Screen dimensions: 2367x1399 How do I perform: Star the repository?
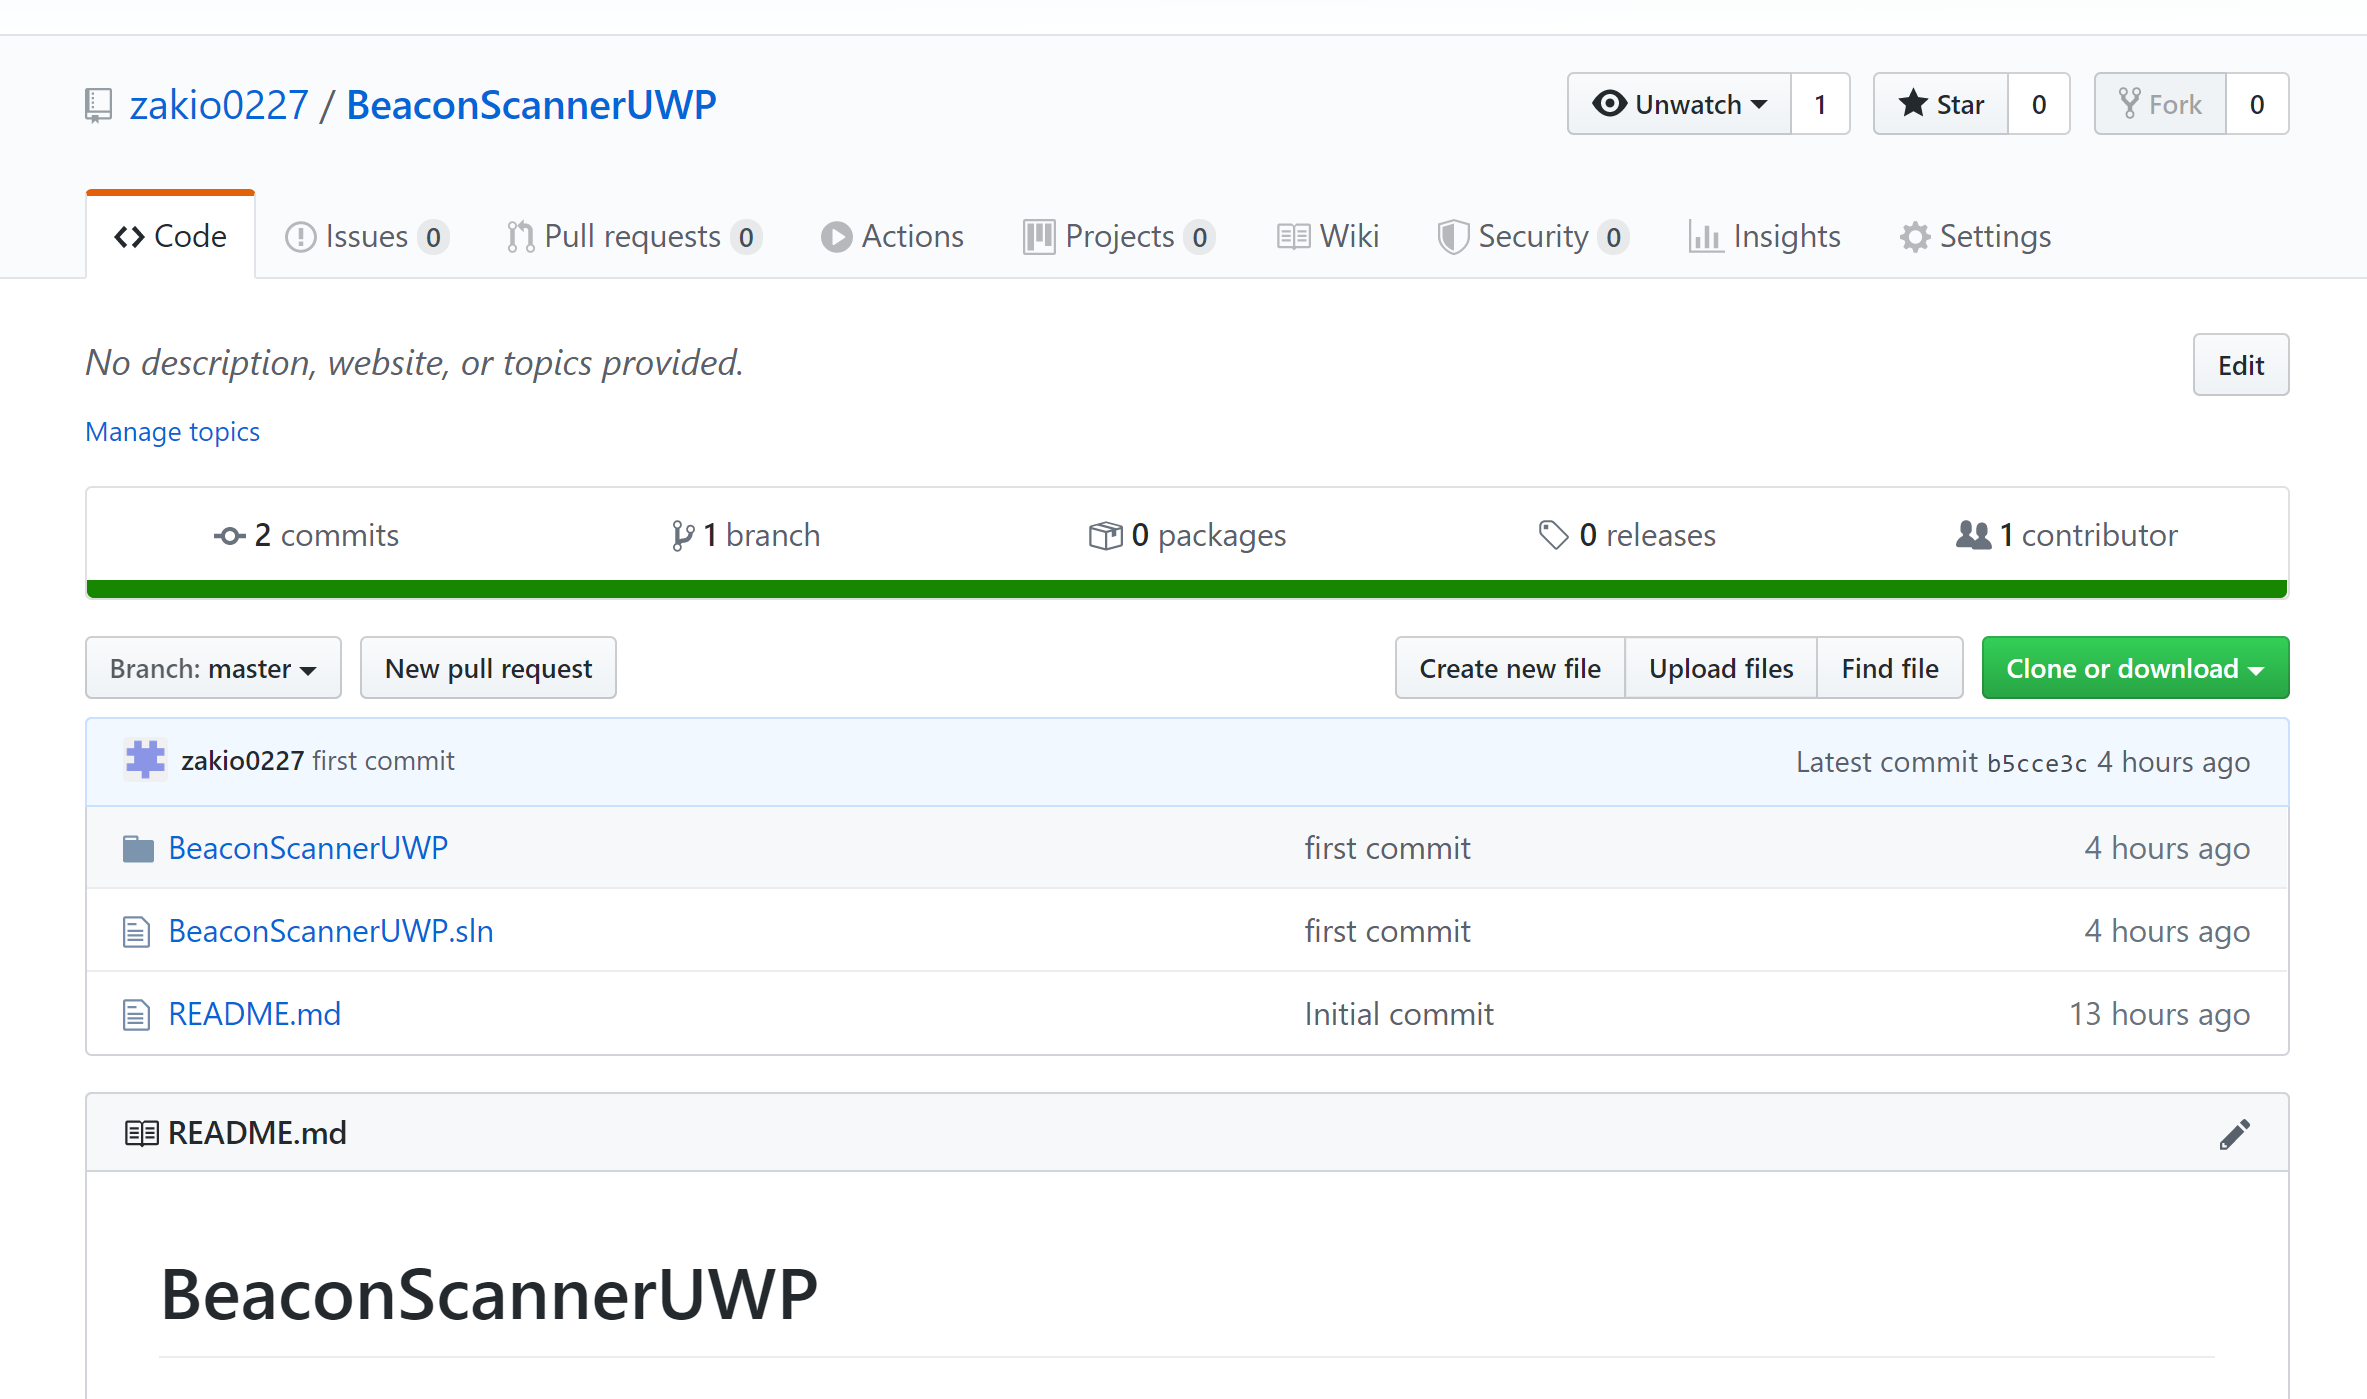1941,104
